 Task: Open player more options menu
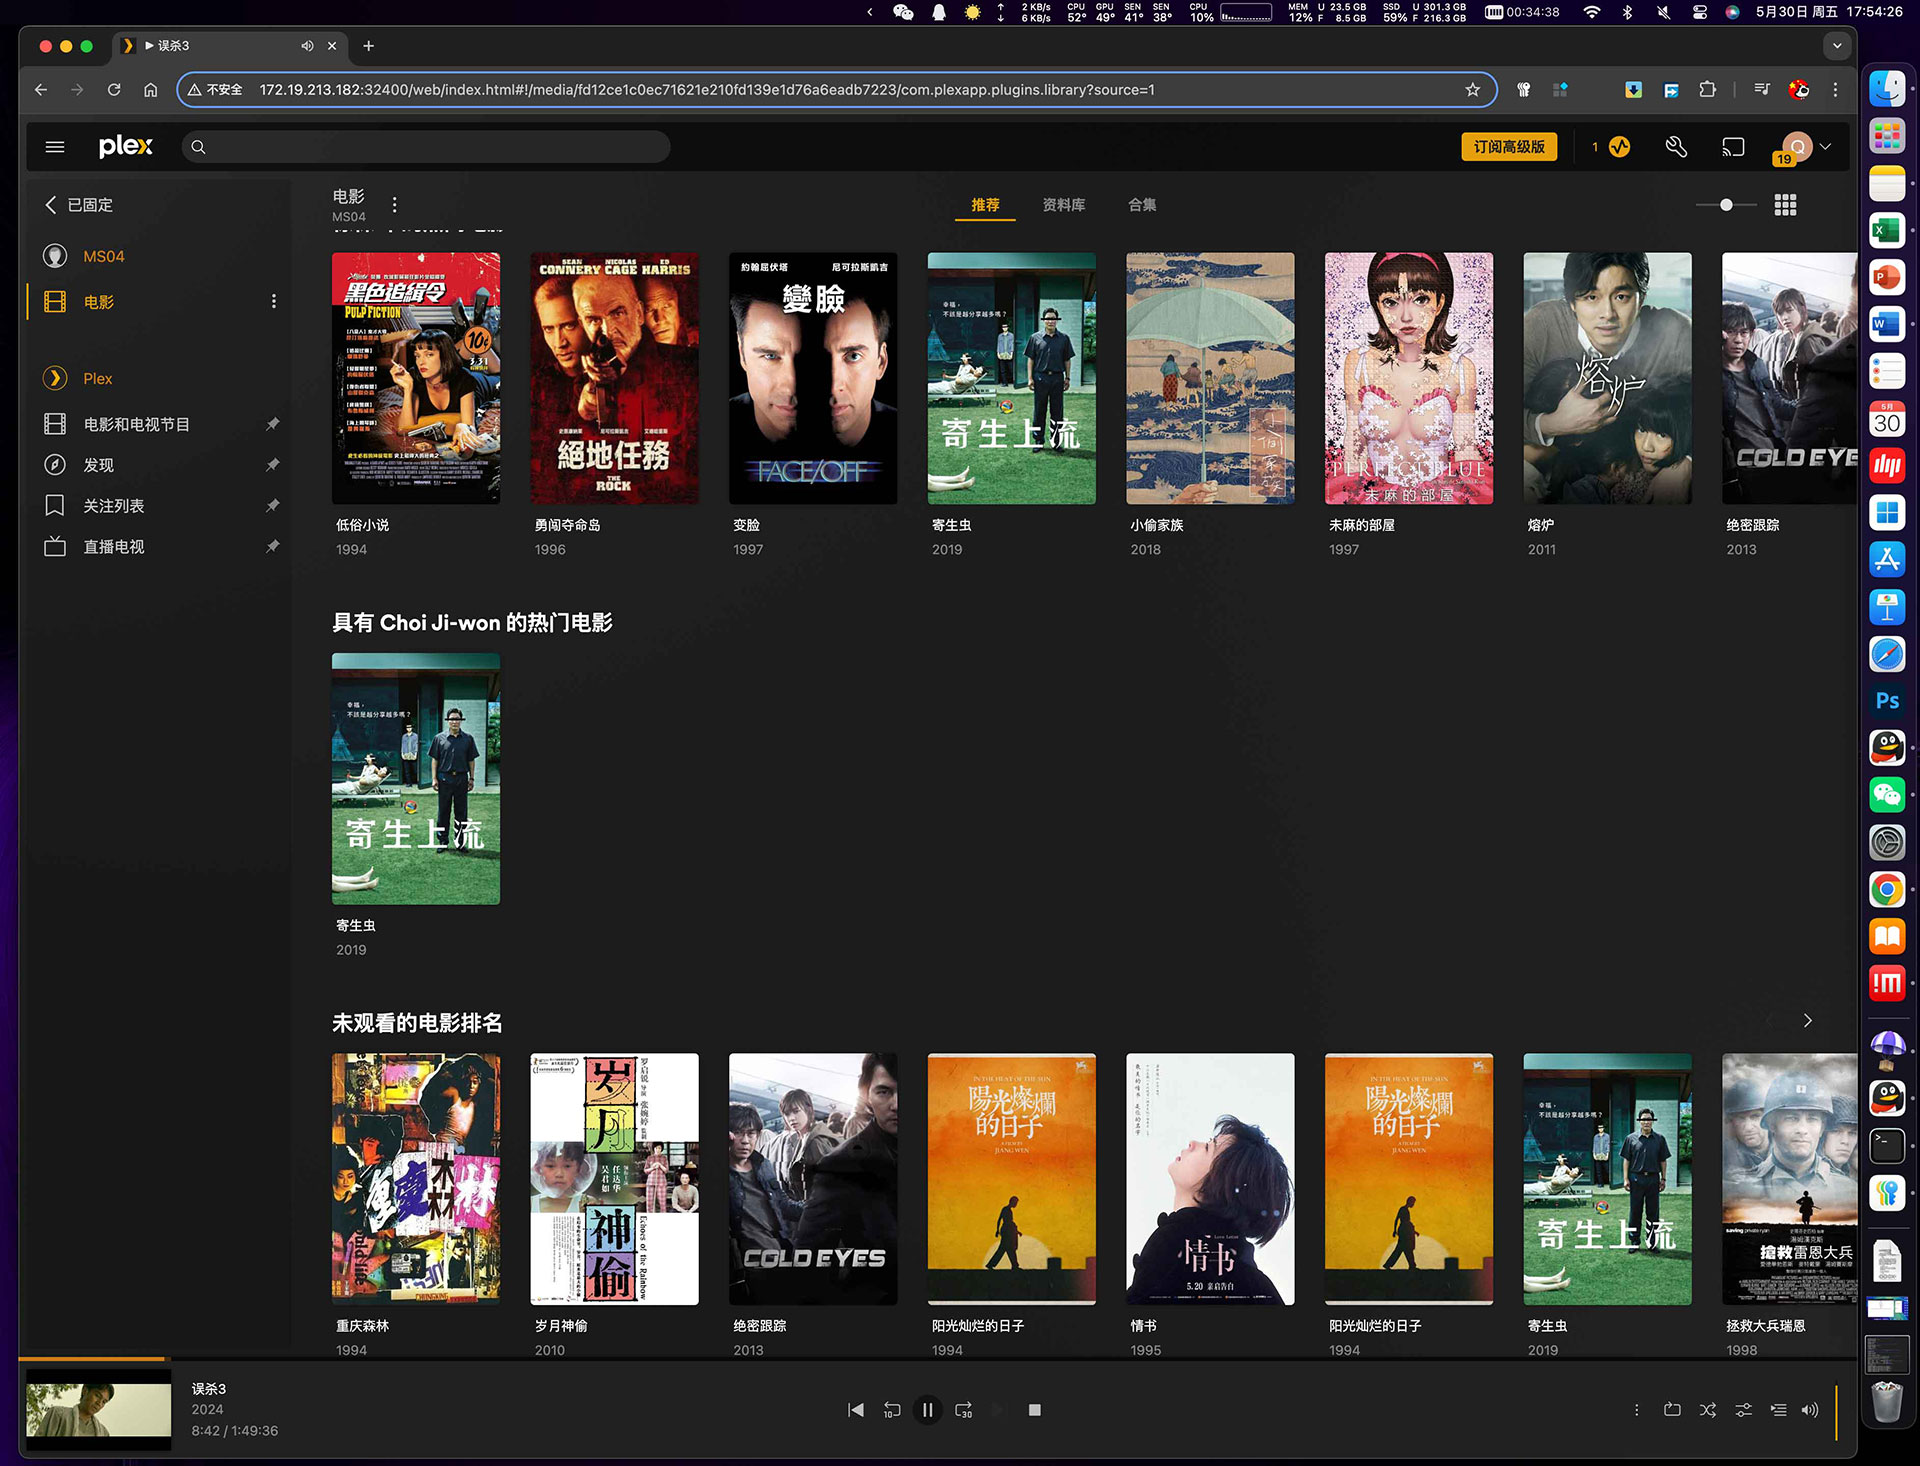pos(1636,1410)
